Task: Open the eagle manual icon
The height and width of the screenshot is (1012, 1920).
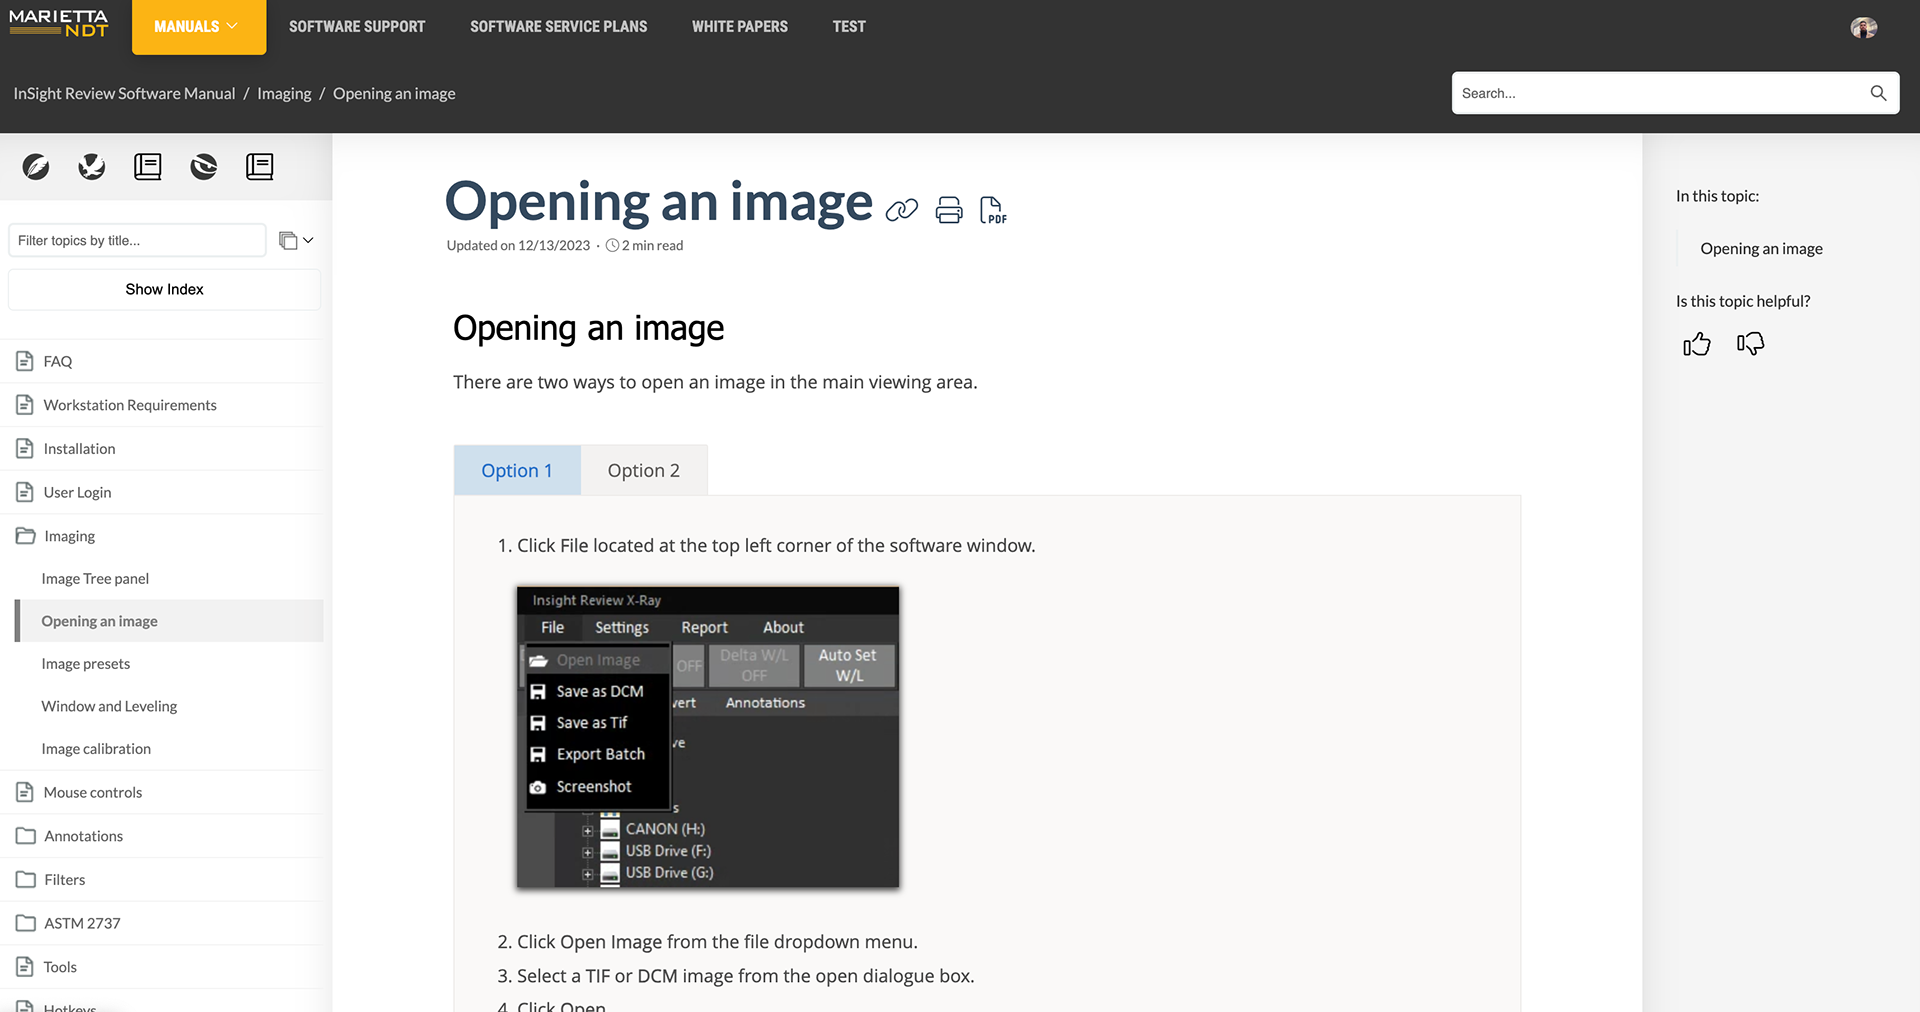Action: tap(92, 167)
